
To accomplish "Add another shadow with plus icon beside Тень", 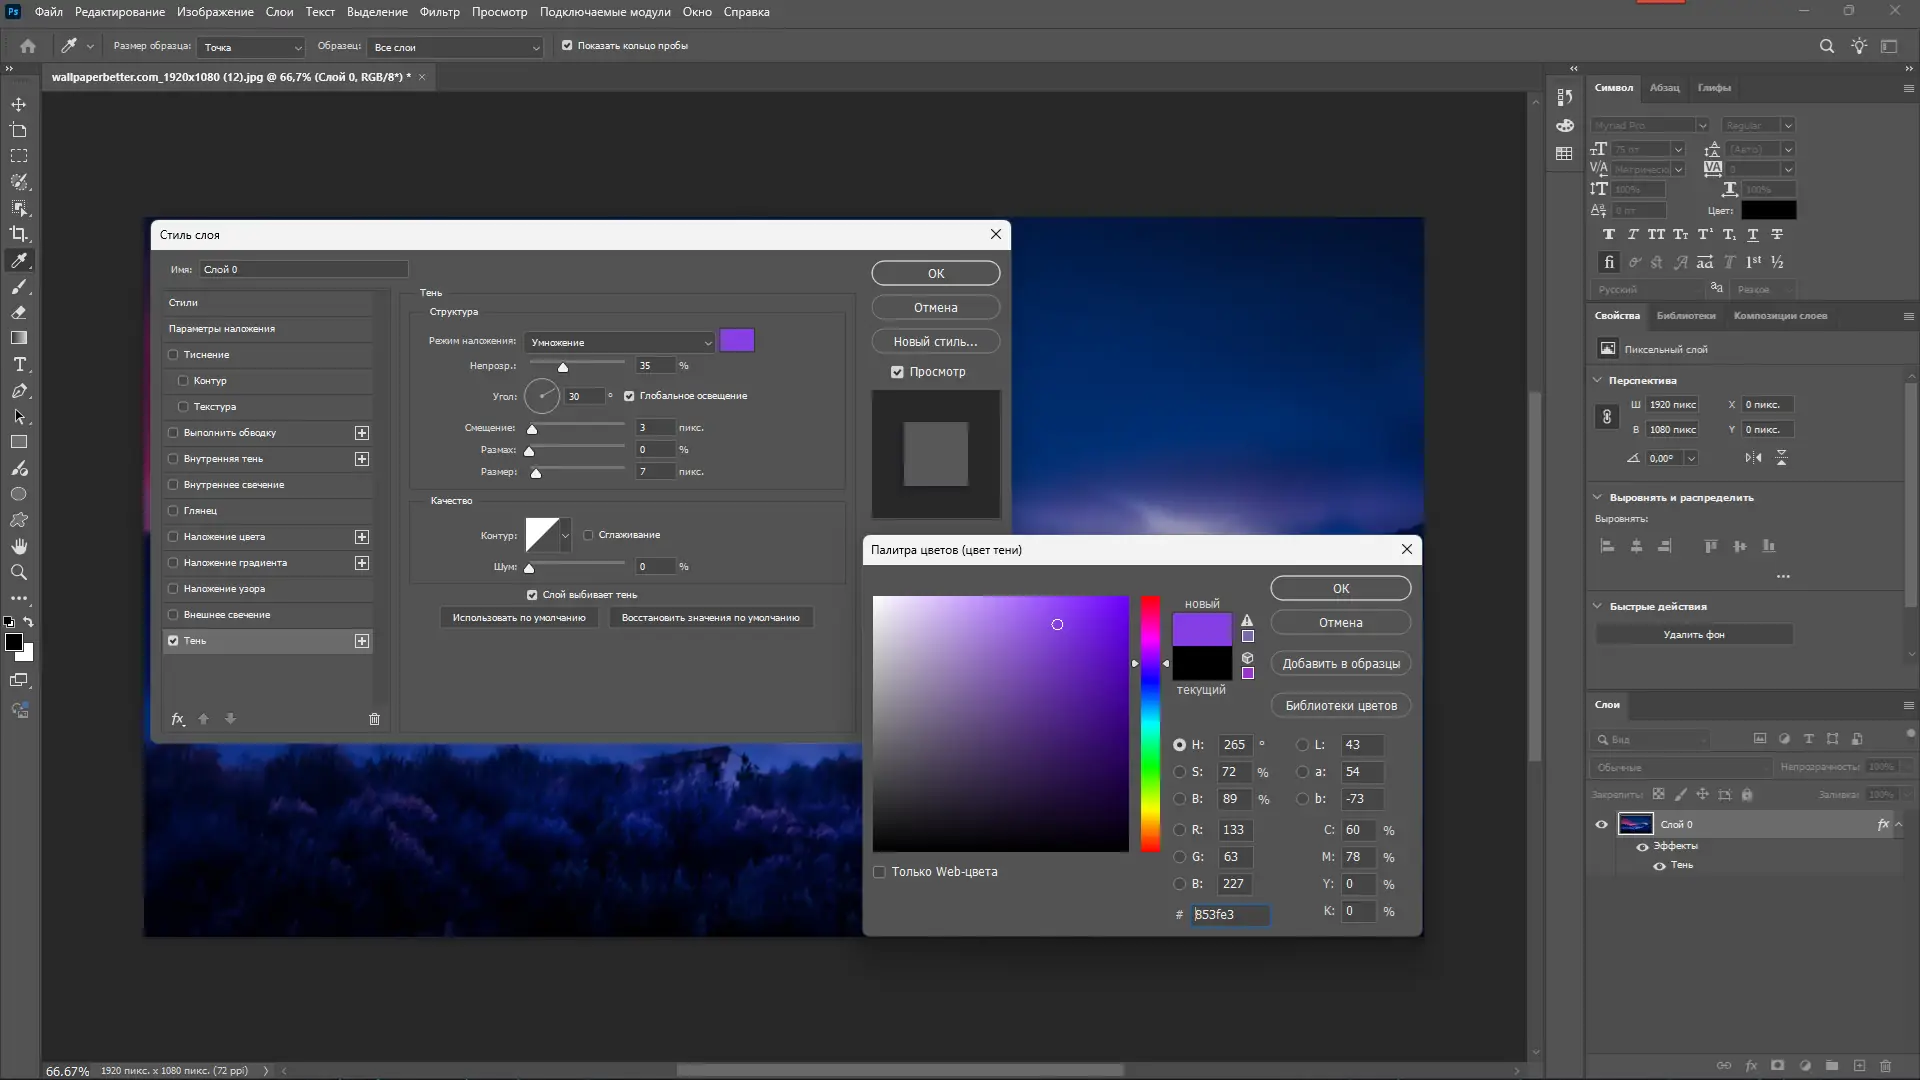I will (x=362, y=641).
